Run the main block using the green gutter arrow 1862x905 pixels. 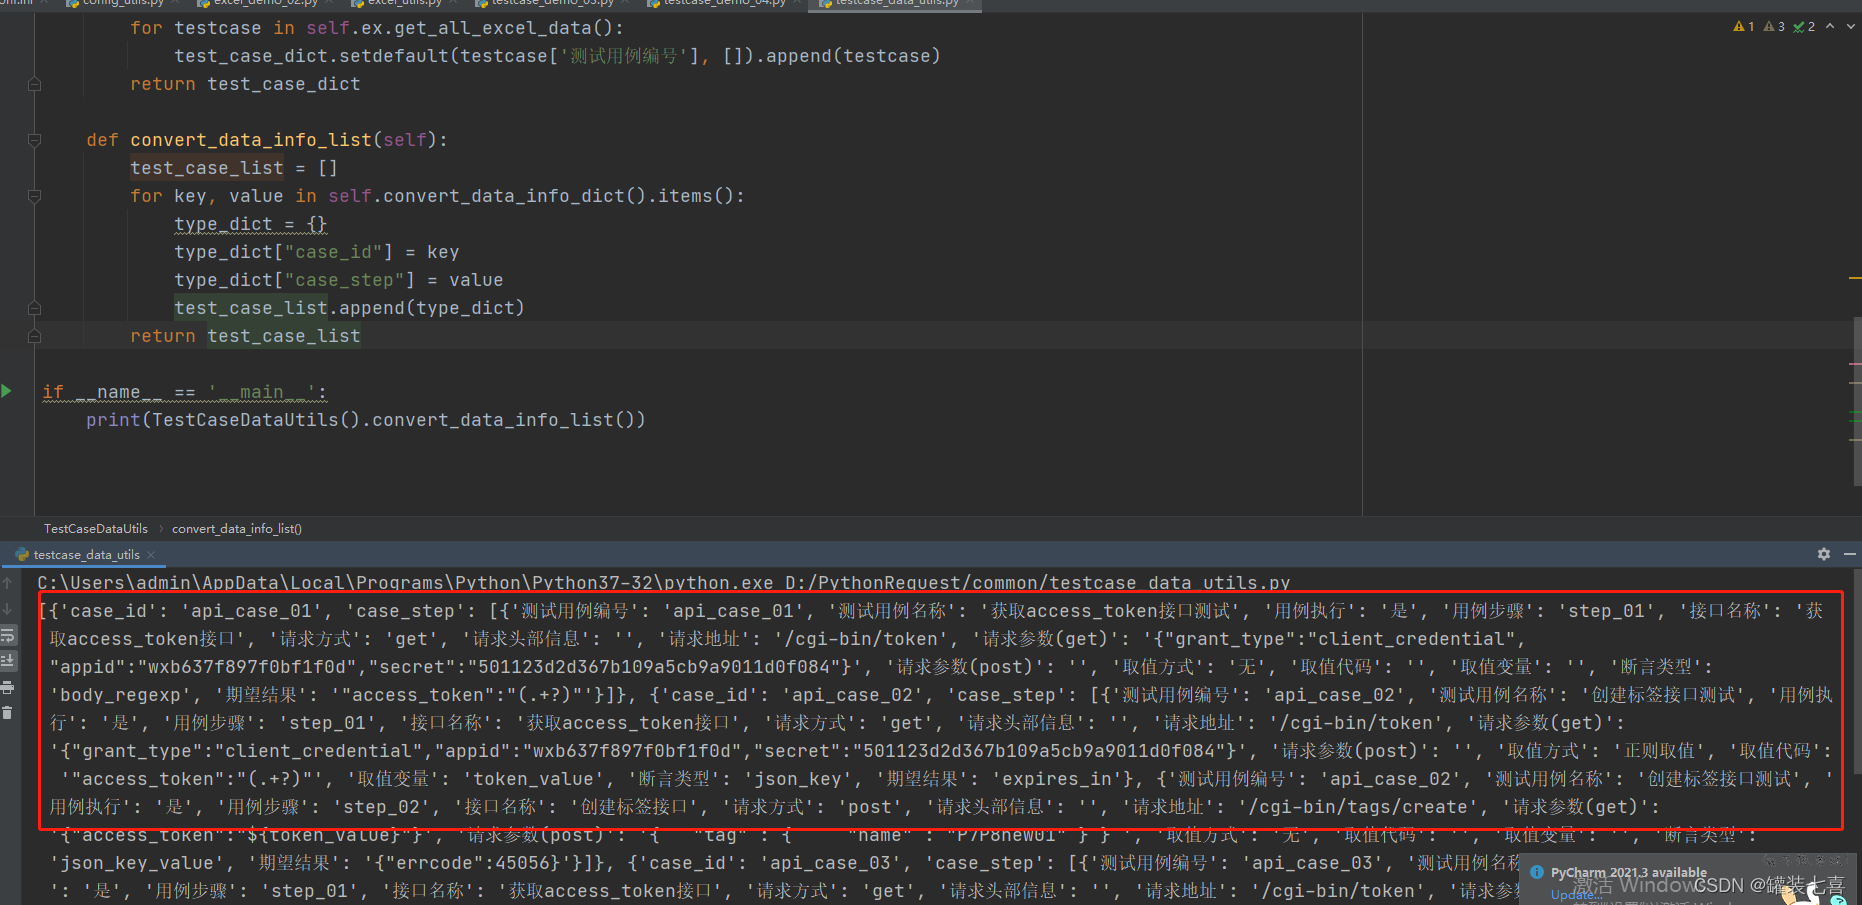(7, 391)
